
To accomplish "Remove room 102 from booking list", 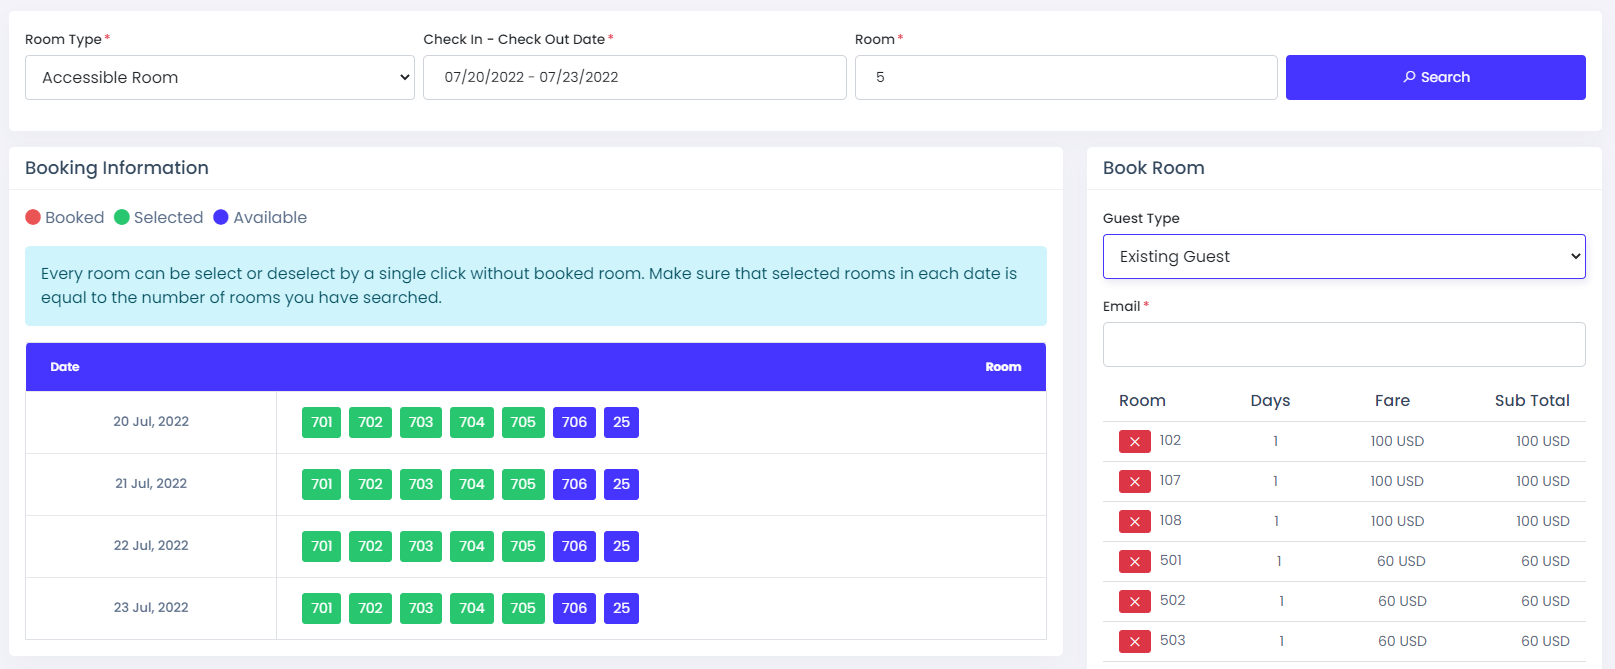I will pyautogui.click(x=1134, y=441).
